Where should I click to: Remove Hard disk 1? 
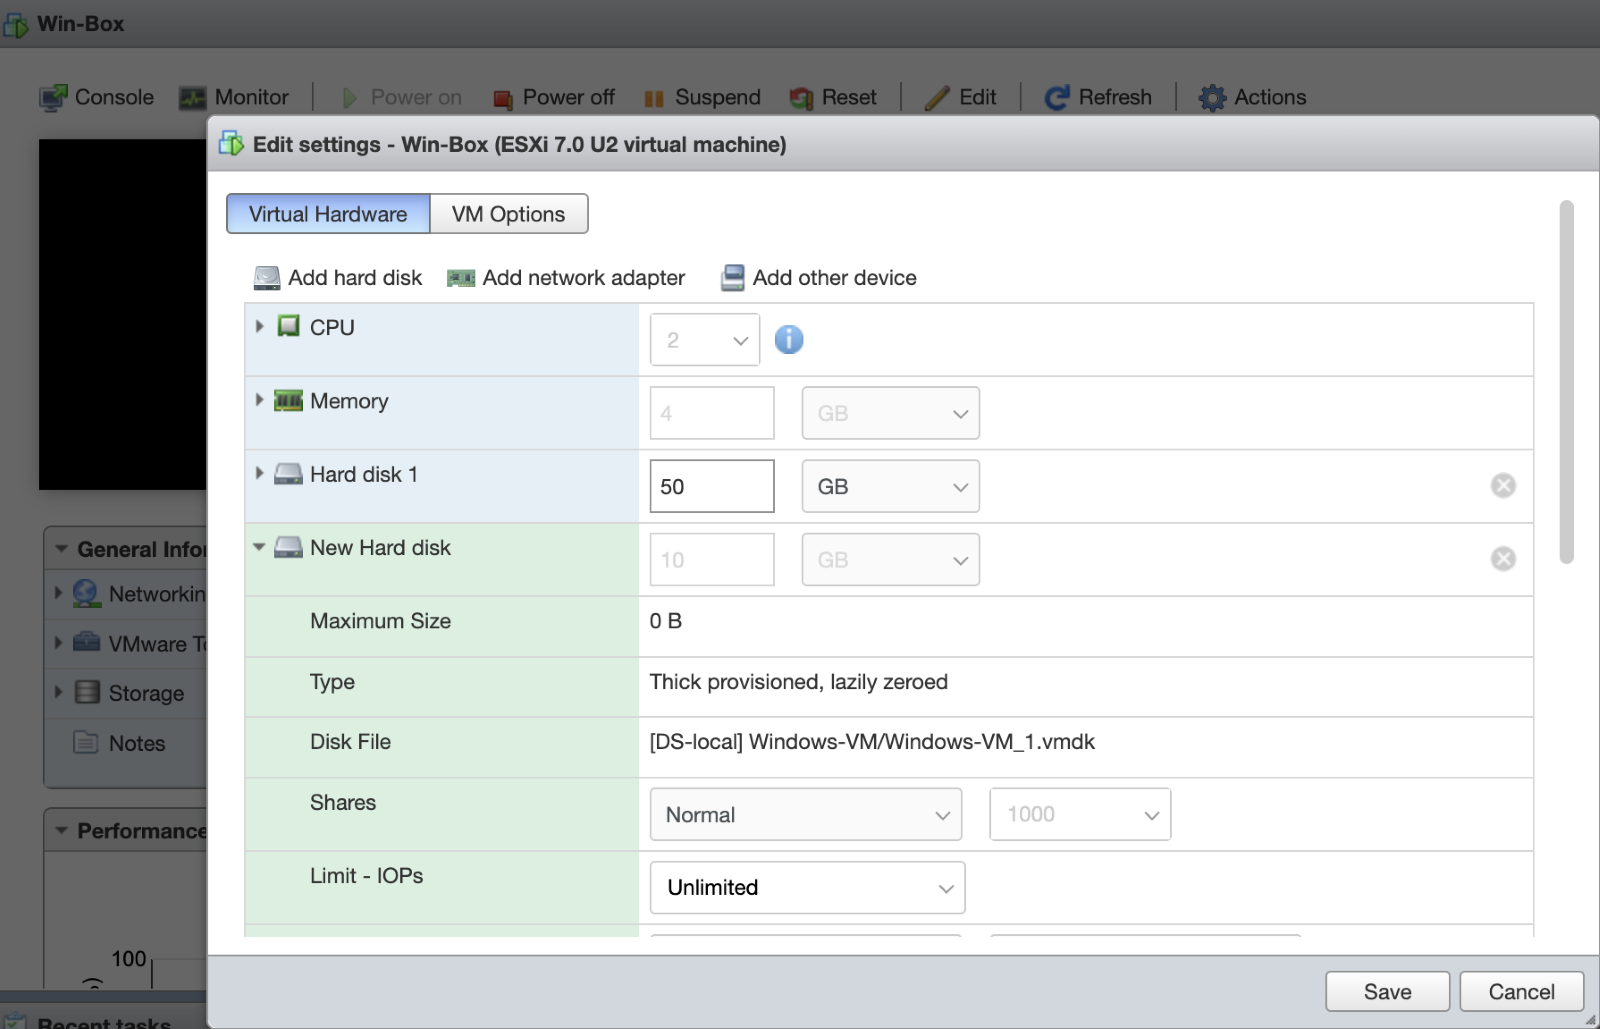pyautogui.click(x=1503, y=485)
